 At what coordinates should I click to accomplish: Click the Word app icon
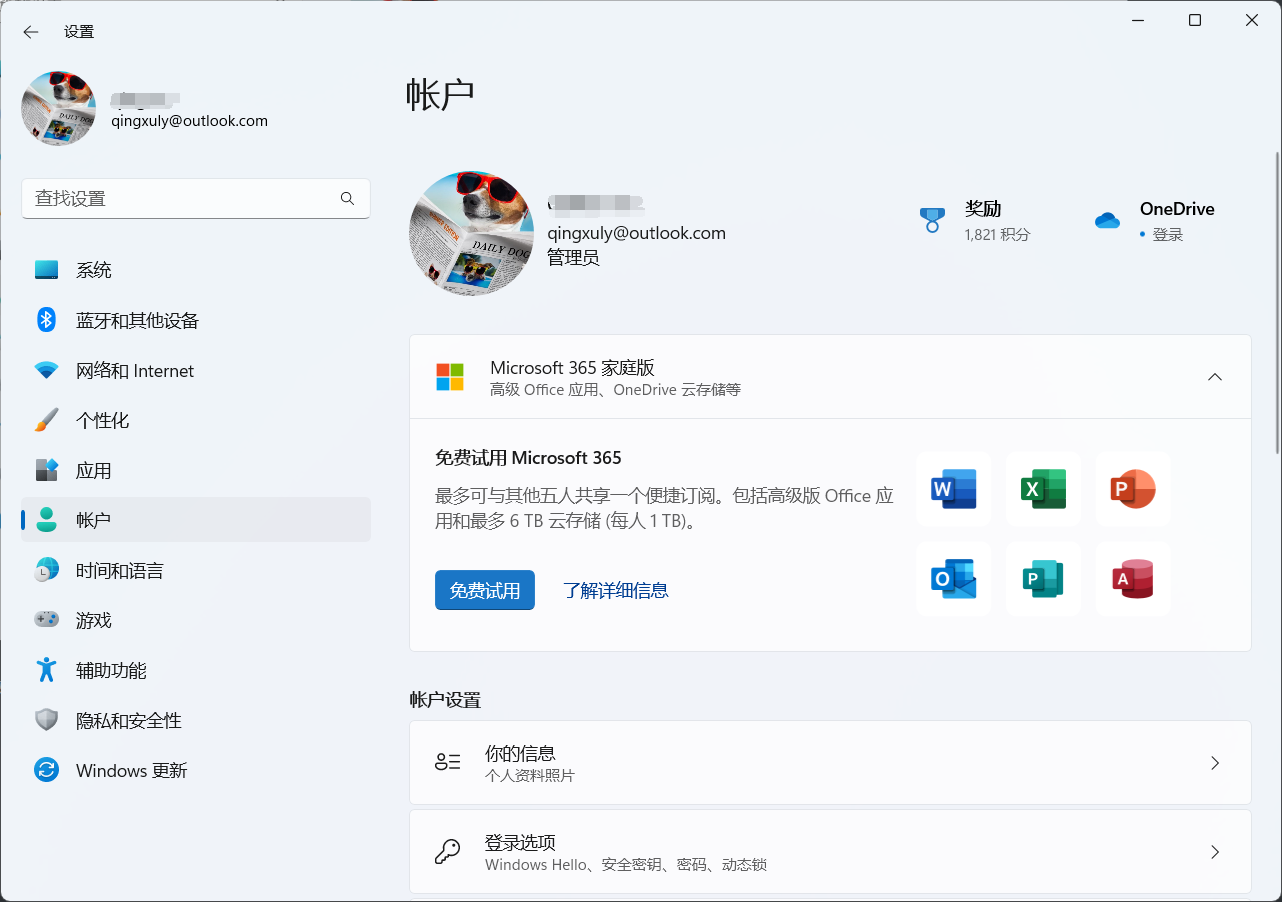953,489
